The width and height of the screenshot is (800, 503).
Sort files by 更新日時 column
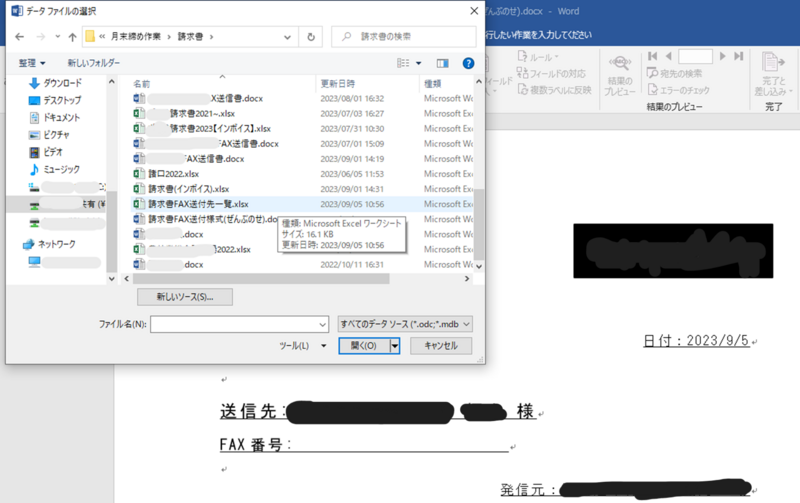click(x=337, y=84)
